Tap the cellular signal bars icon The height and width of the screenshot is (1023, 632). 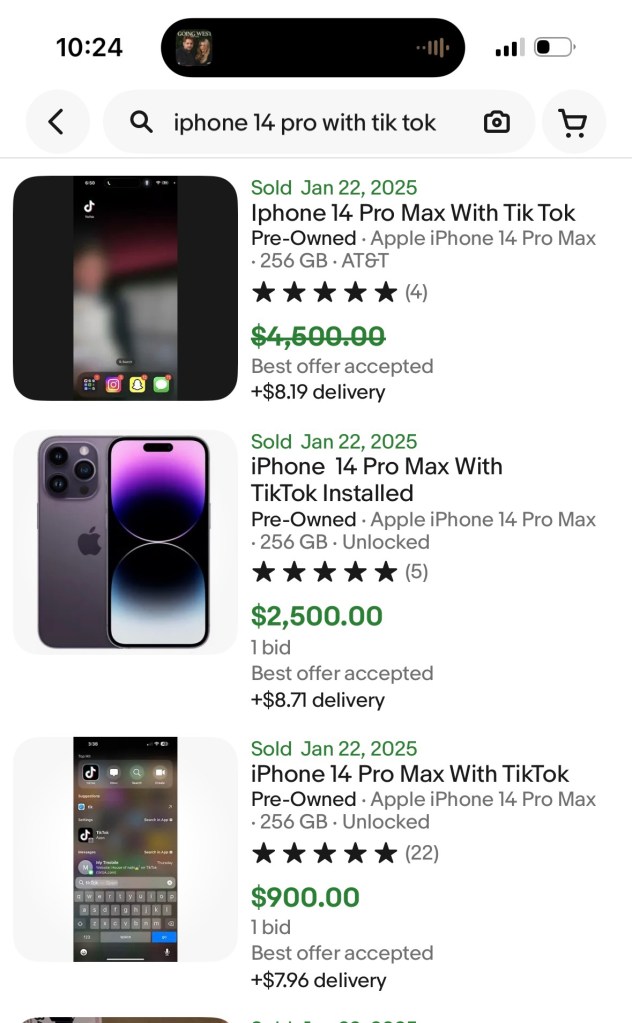point(509,48)
